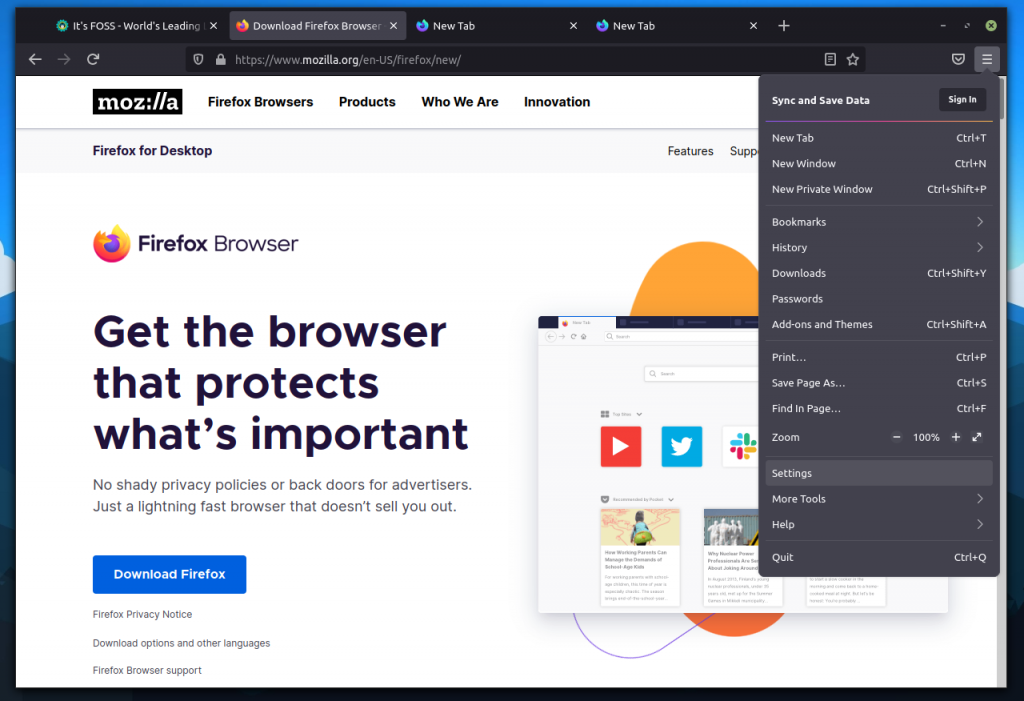
Task: Click the Download Firefox button
Action: click(169, 575)
